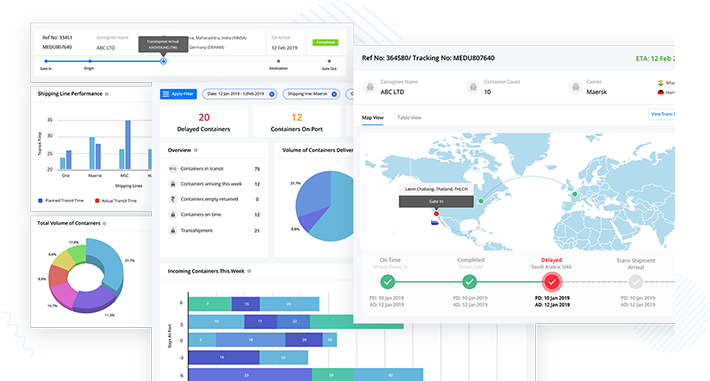Remove the Shipping line Maersk filter chip
The width and height of the screenshot is (710, 381).
(x=334, y=94)
